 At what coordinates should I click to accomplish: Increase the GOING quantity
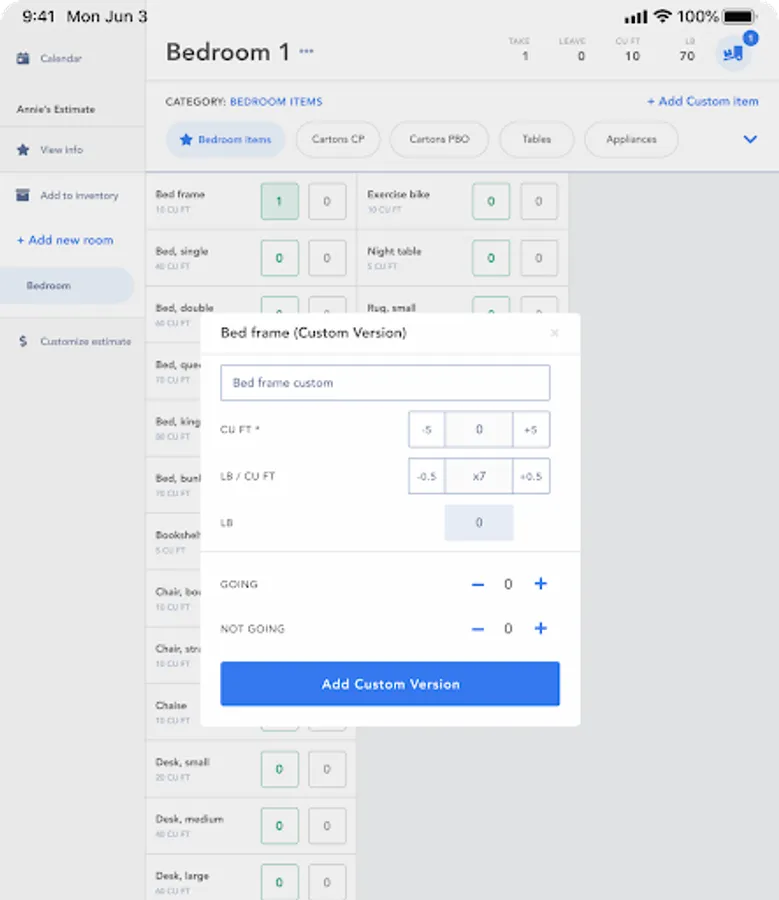pos(540,584)
